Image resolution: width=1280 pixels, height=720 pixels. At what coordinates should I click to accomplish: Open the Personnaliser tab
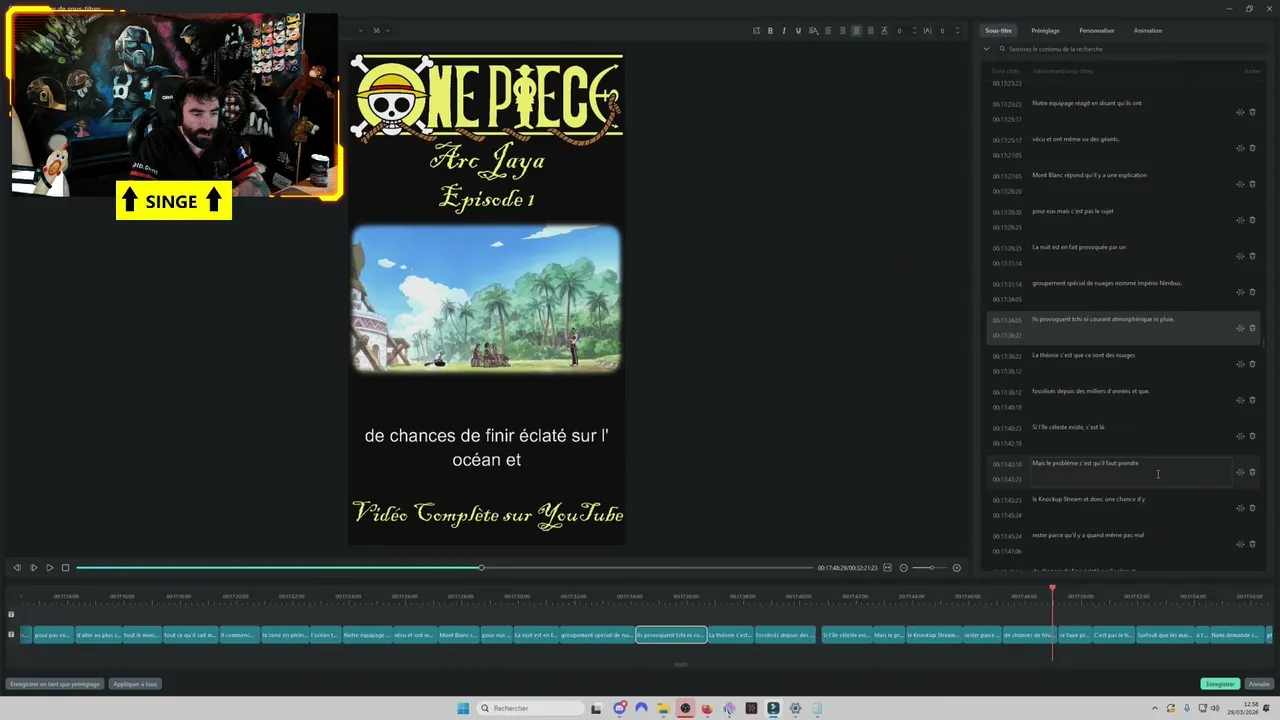[x=1097, y=31]
